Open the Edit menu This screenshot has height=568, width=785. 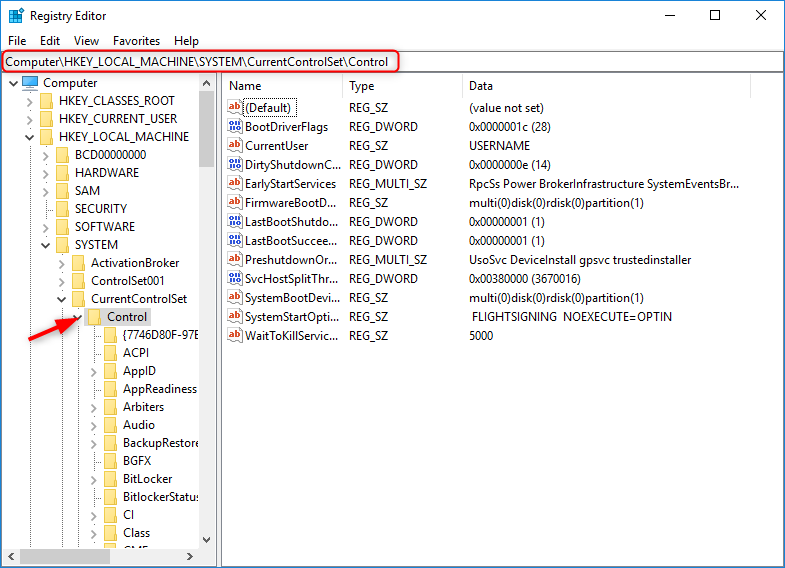click(x=50, y=41)
